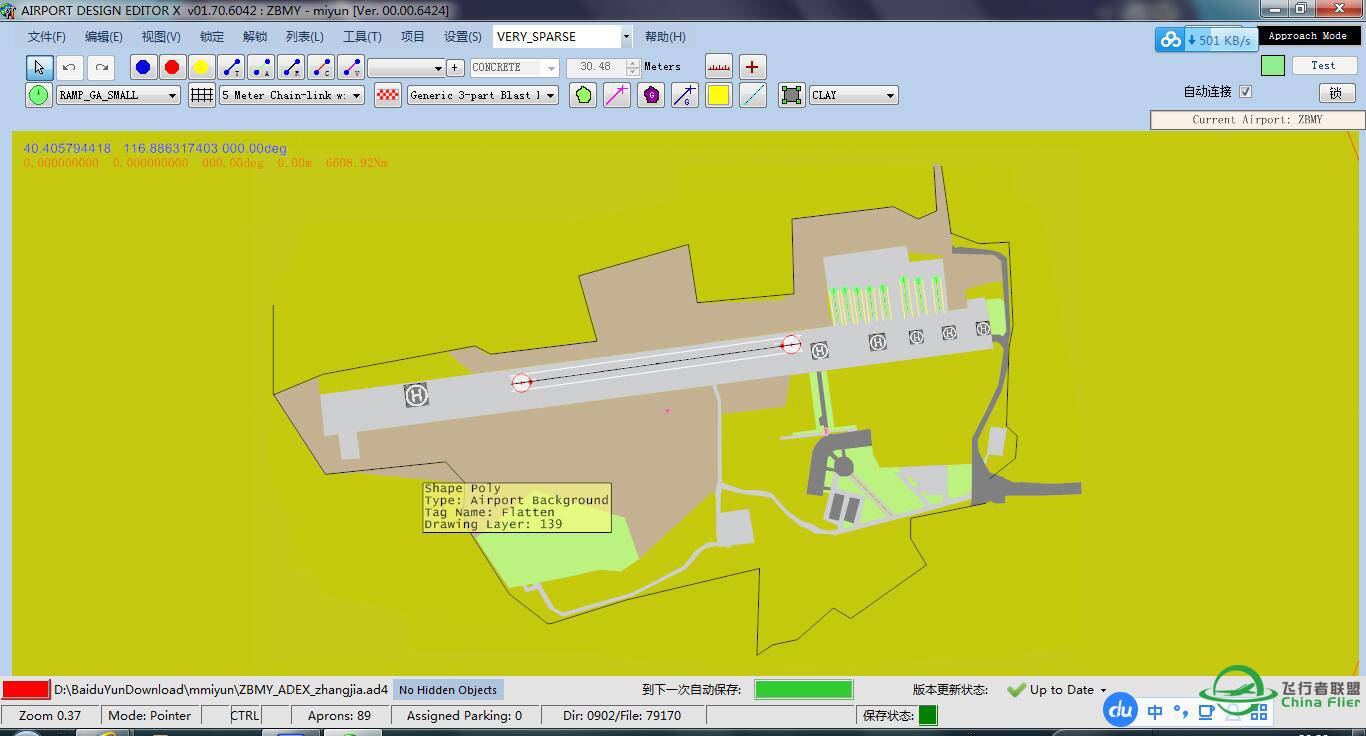The width and height of the screenshot is (1366, 736).
Task: Click the red plus crosshair icon
Action: tap(752, 67)
